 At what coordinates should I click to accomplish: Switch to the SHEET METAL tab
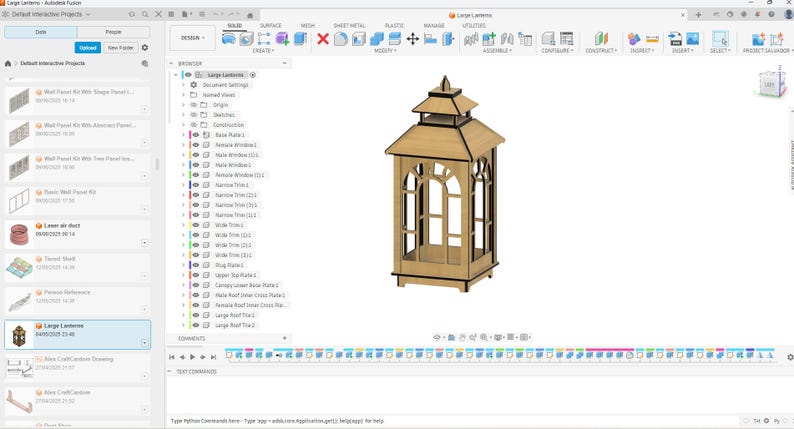pos(349,25)
